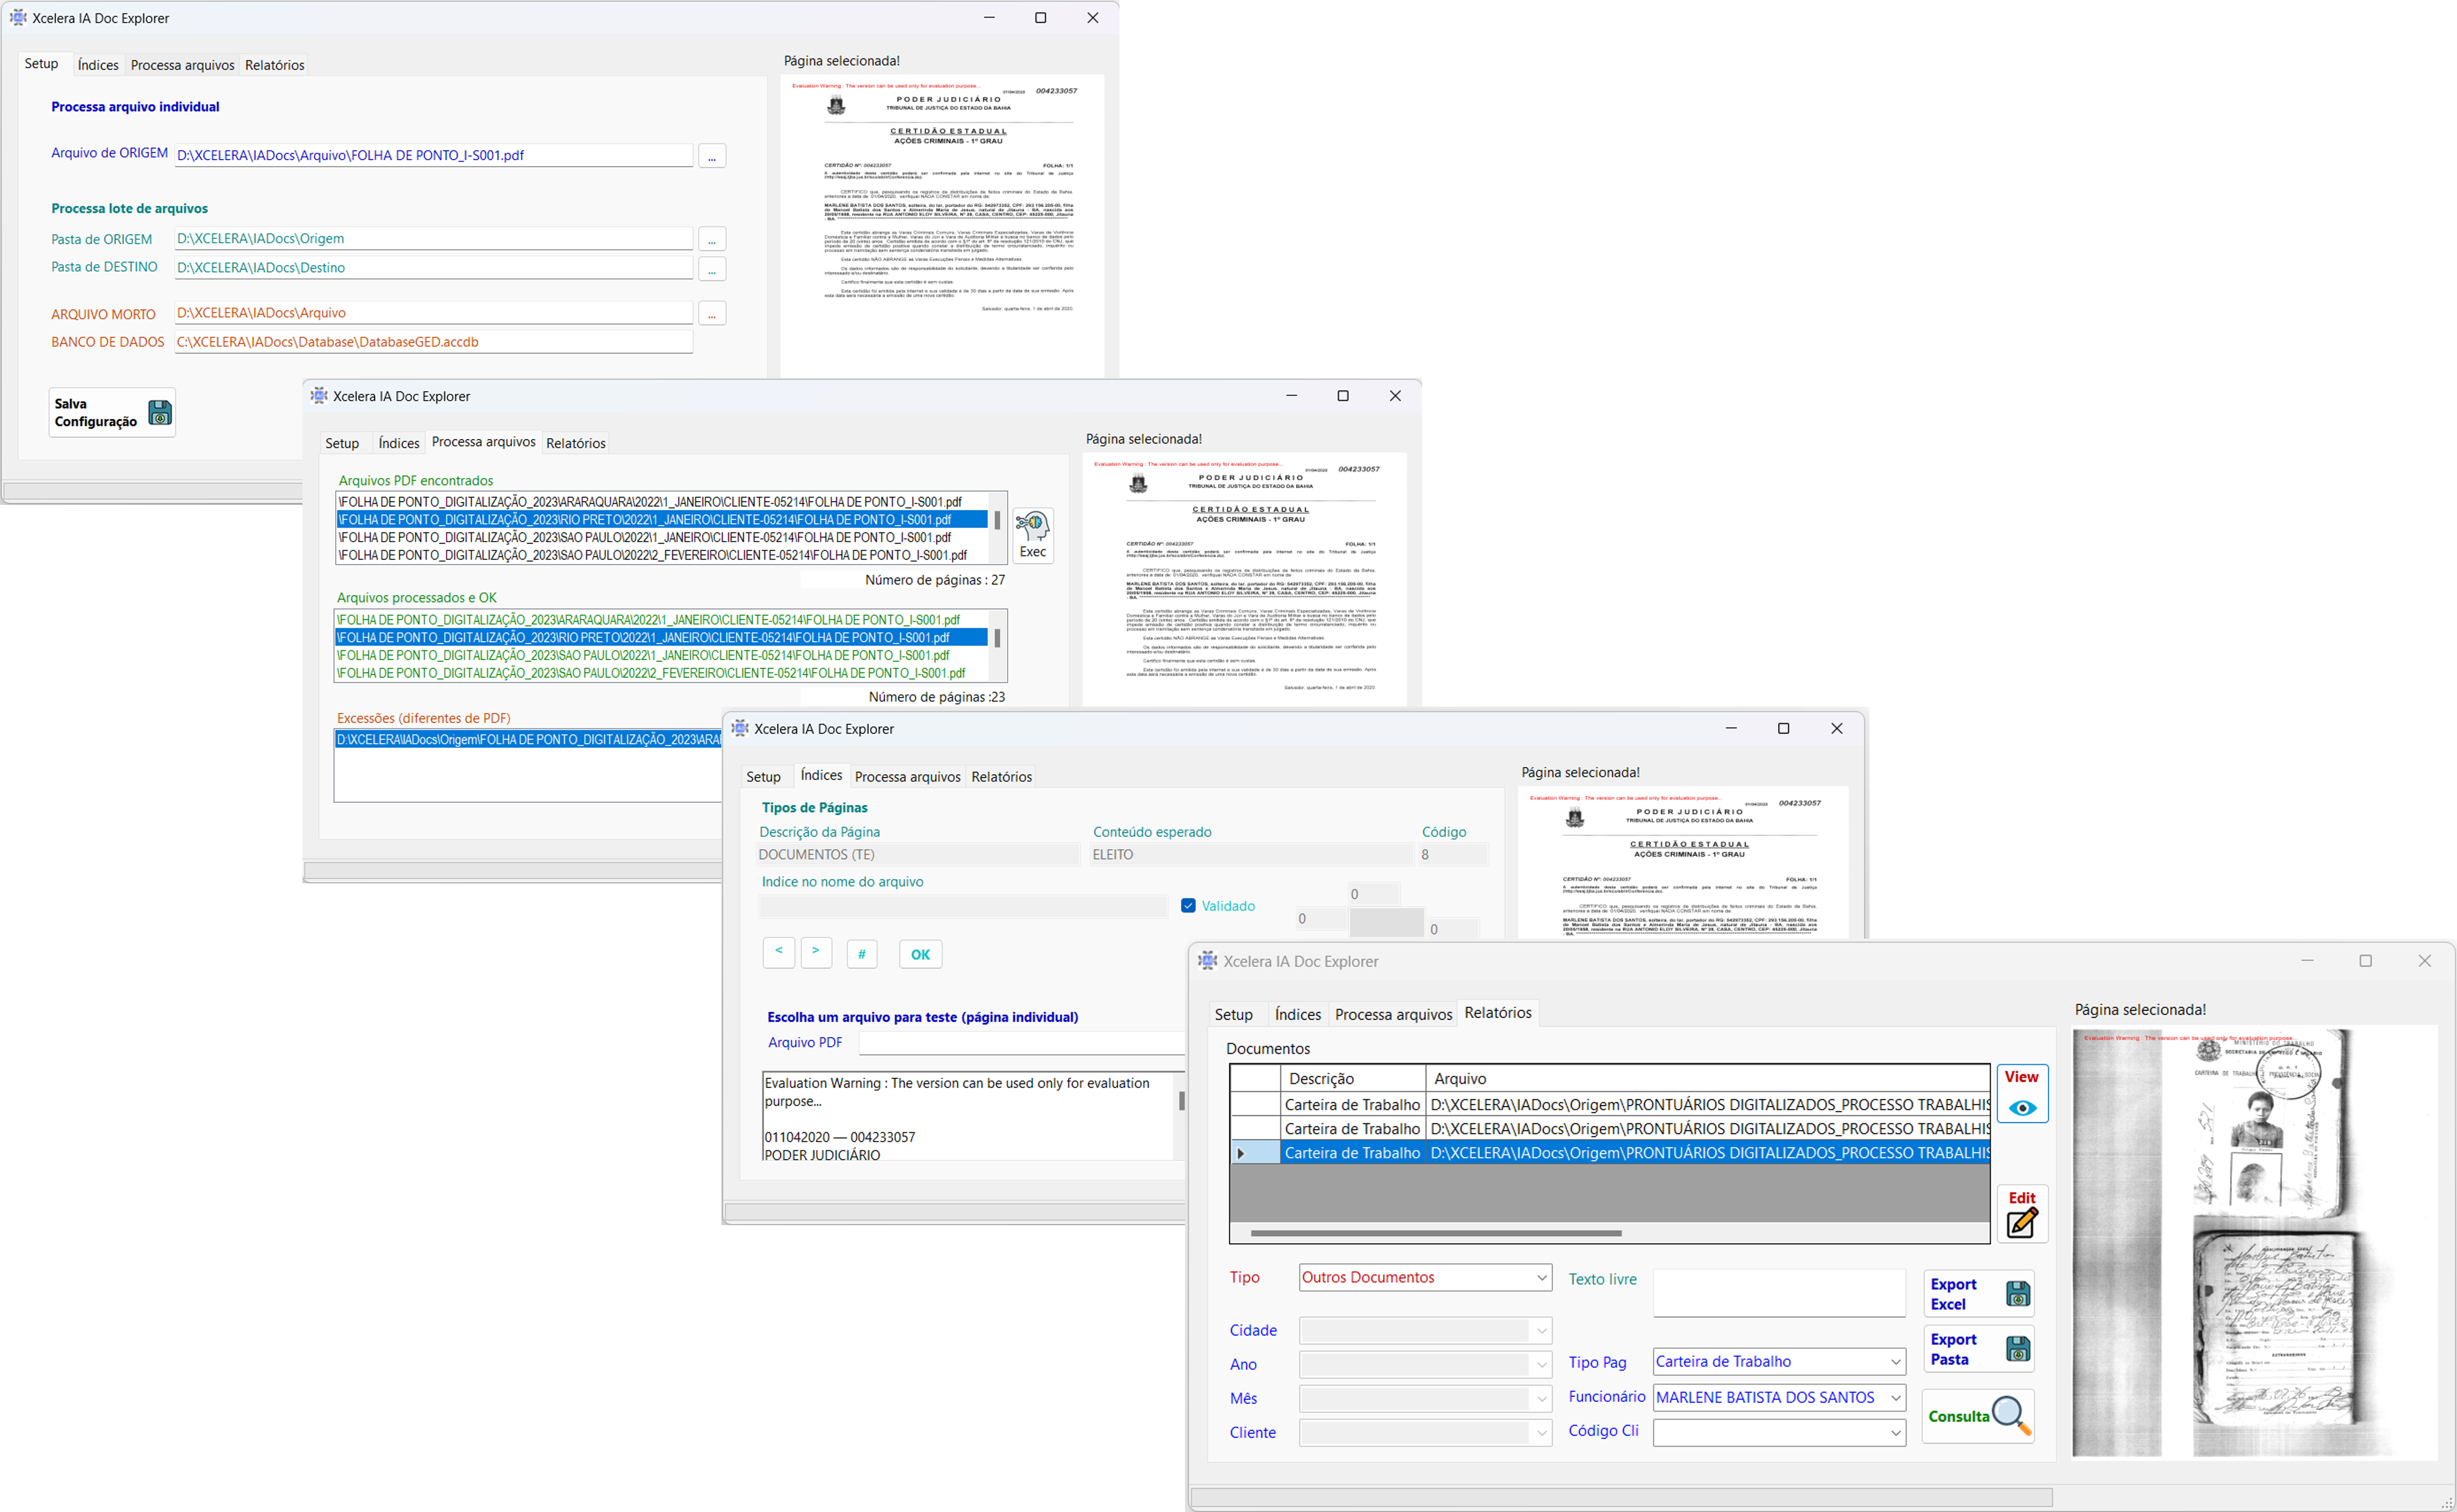Click the eye icon on the View button

pos(2022,1107)
